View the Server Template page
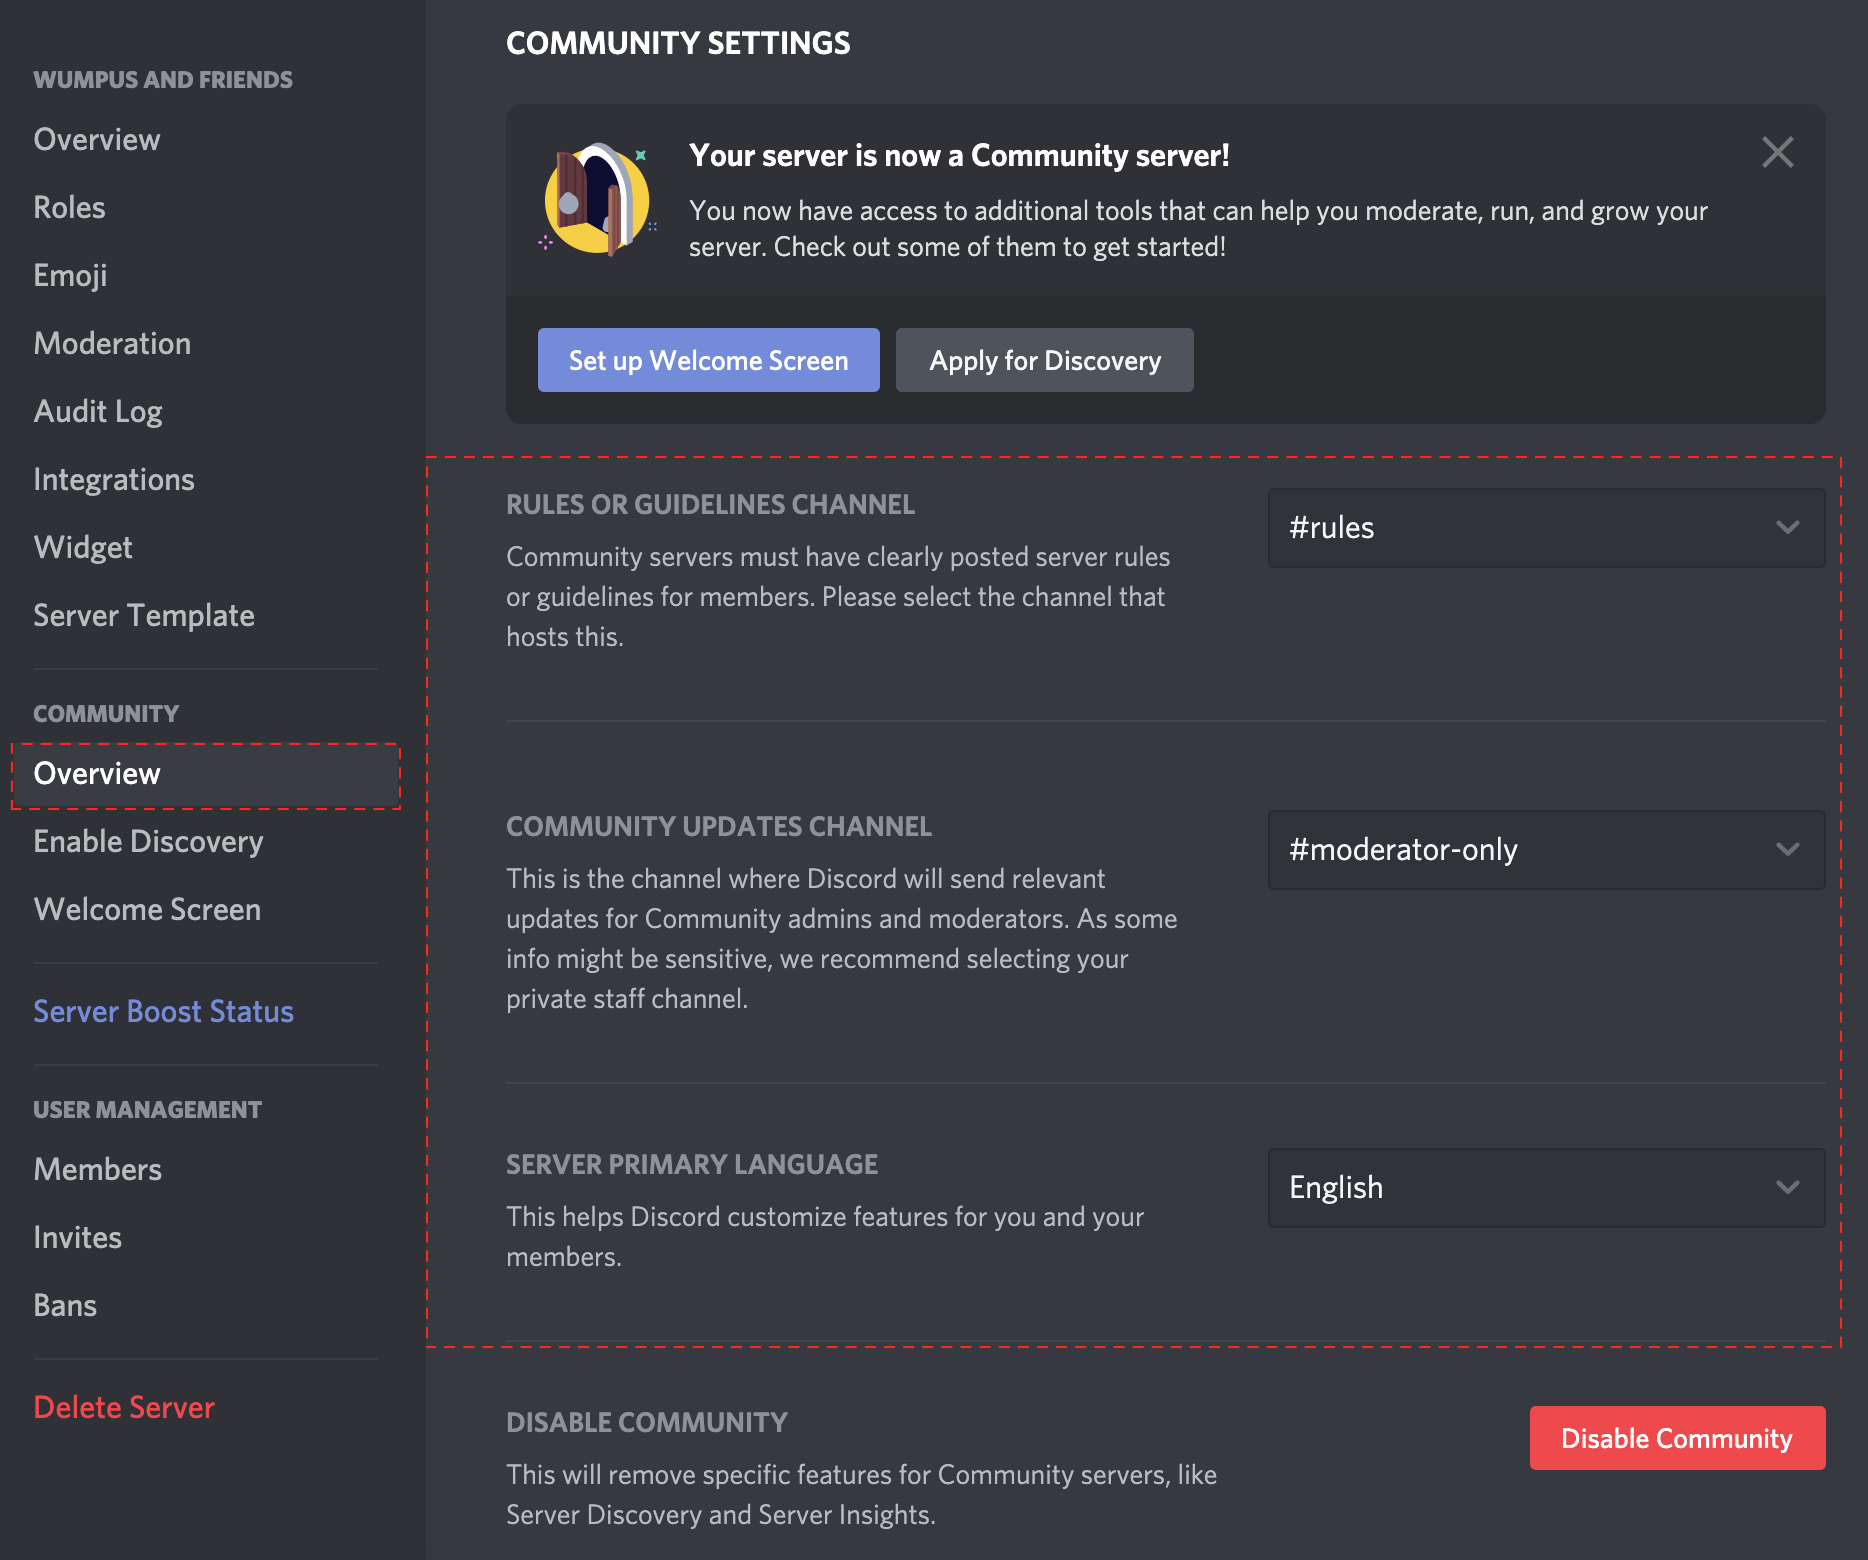1868x1560 pixels. click(x=144, y=615)
